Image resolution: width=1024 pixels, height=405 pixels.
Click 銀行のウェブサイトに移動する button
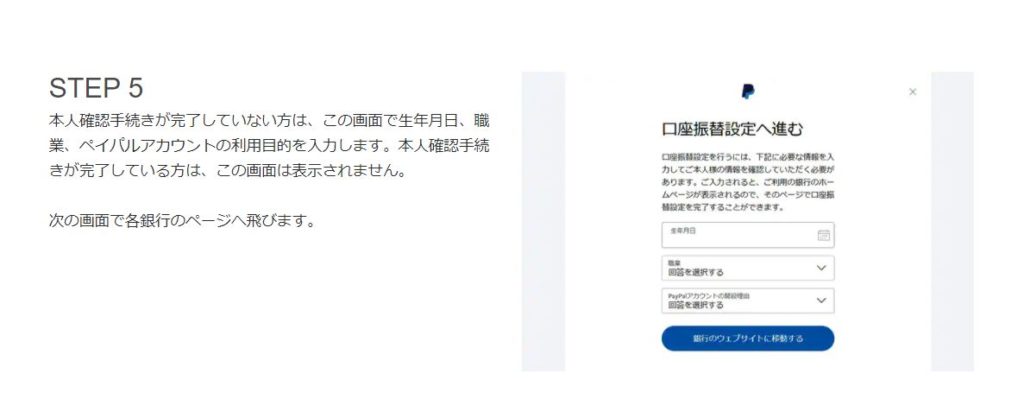click(748, 338)
